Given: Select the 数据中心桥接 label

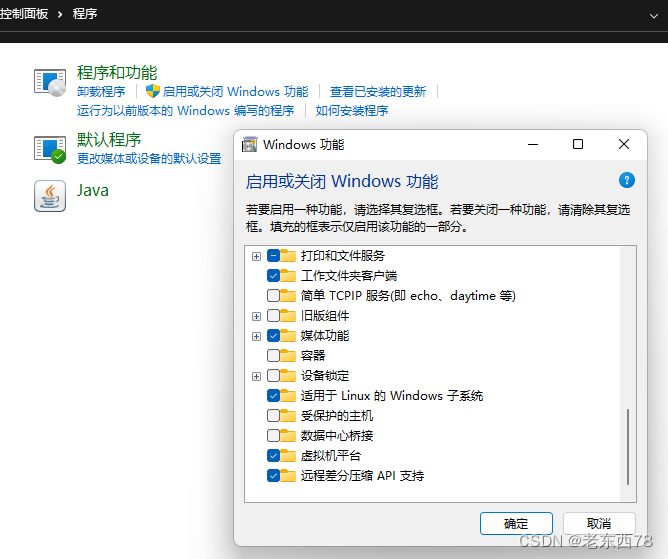Looking at the screenshot, I should tap(337, 436).
